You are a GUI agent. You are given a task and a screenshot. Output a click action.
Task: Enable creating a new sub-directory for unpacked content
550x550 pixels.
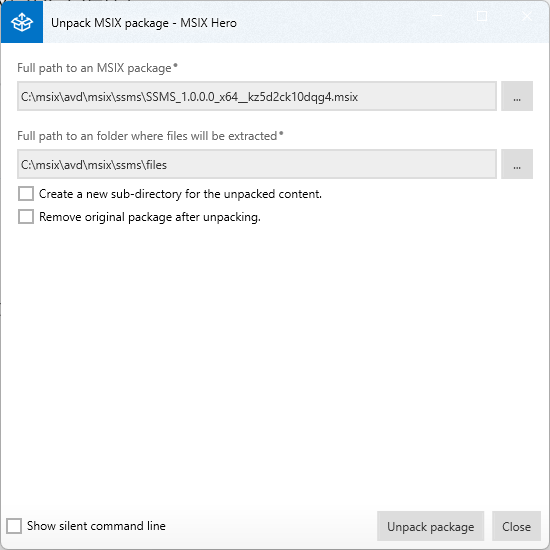tap(26, 194)
